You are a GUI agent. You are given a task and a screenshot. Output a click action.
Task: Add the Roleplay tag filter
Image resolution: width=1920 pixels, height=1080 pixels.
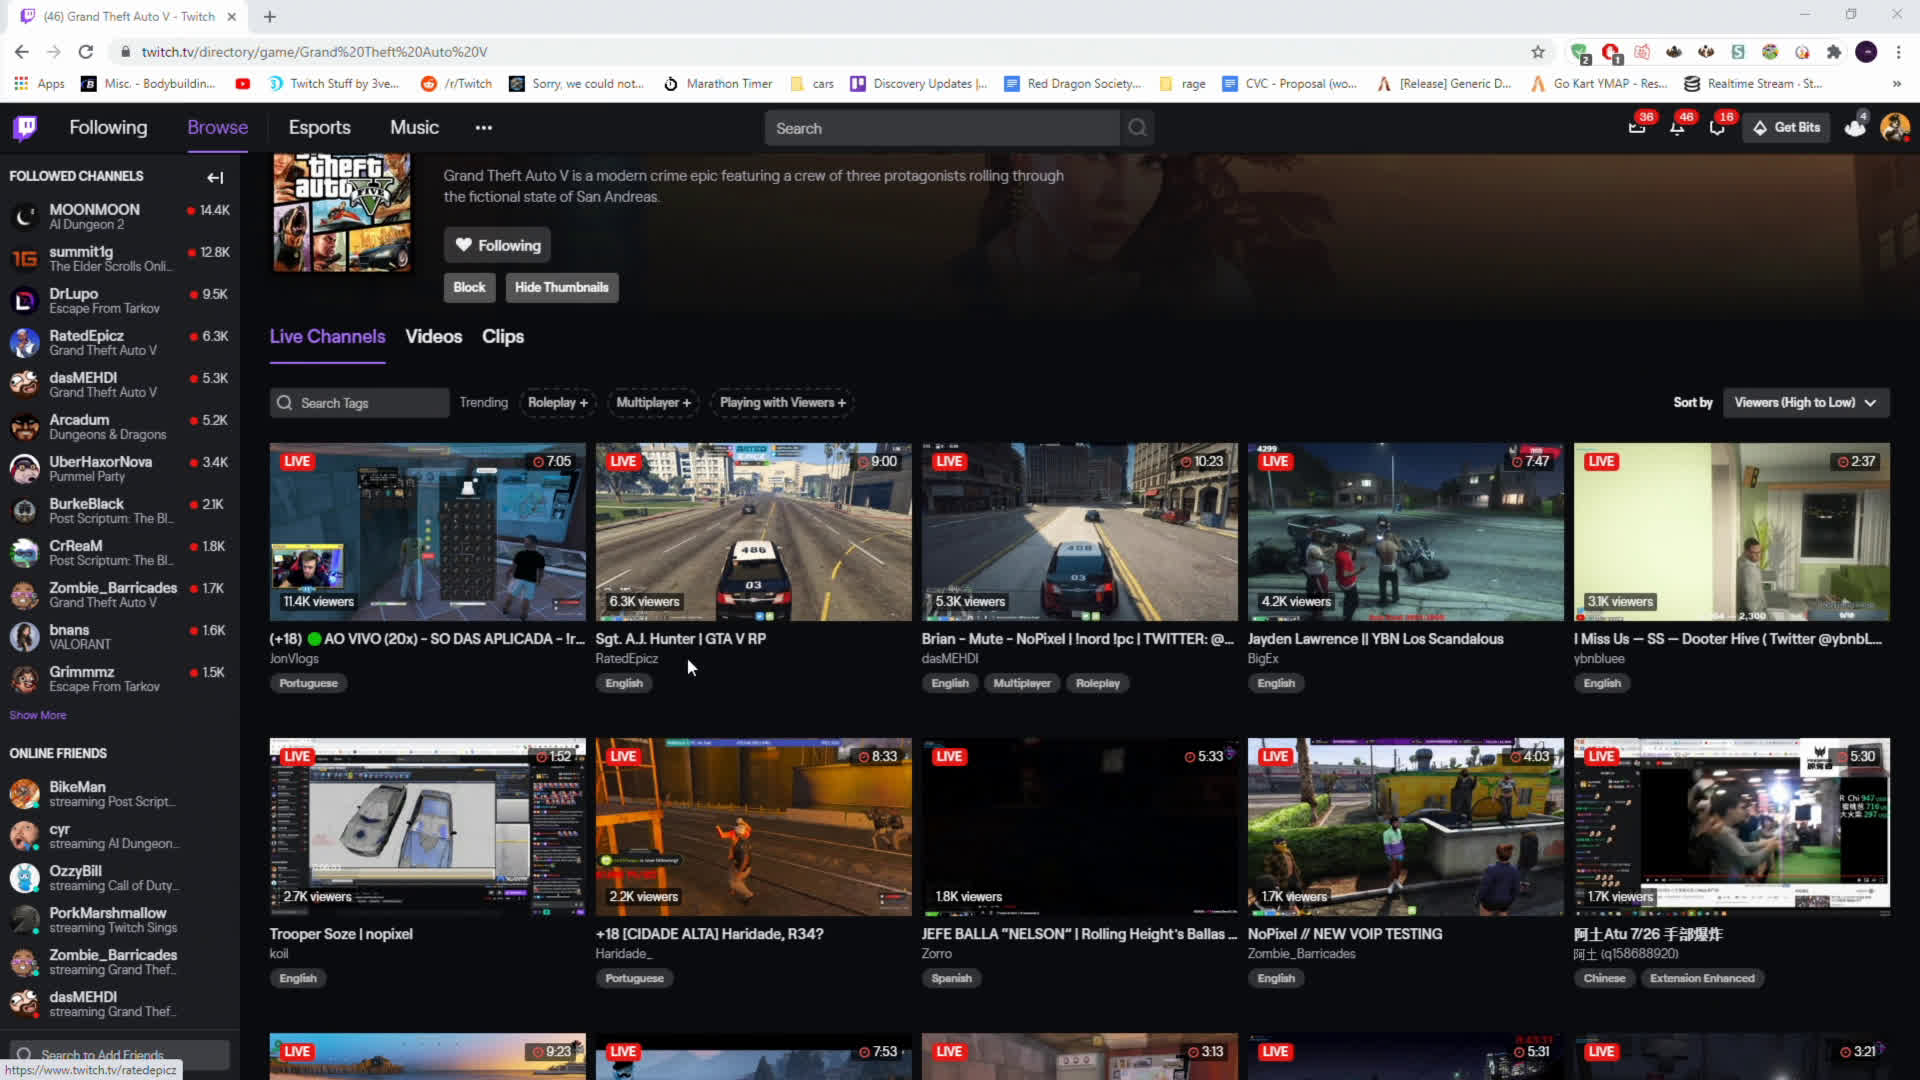pos(557,402)
